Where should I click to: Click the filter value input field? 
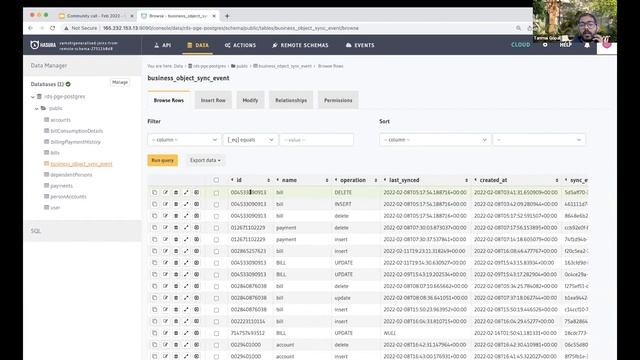[316, 140]
